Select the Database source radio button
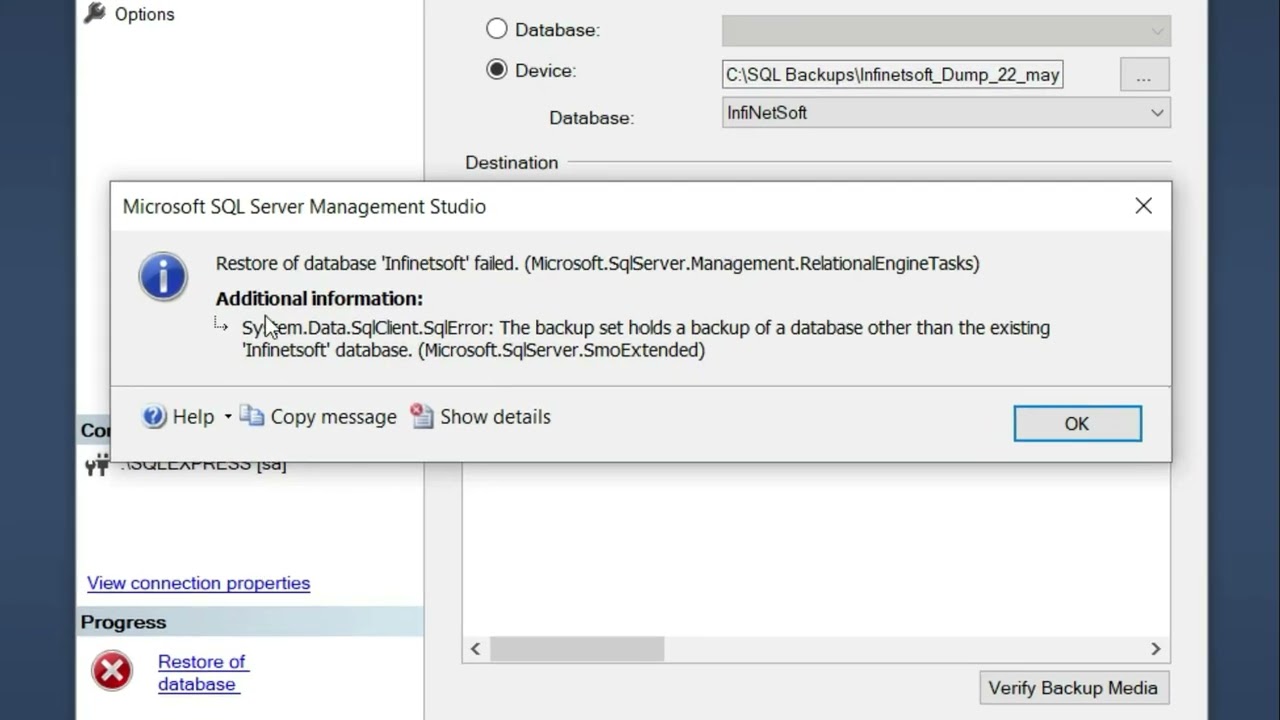 click(497, 29)
